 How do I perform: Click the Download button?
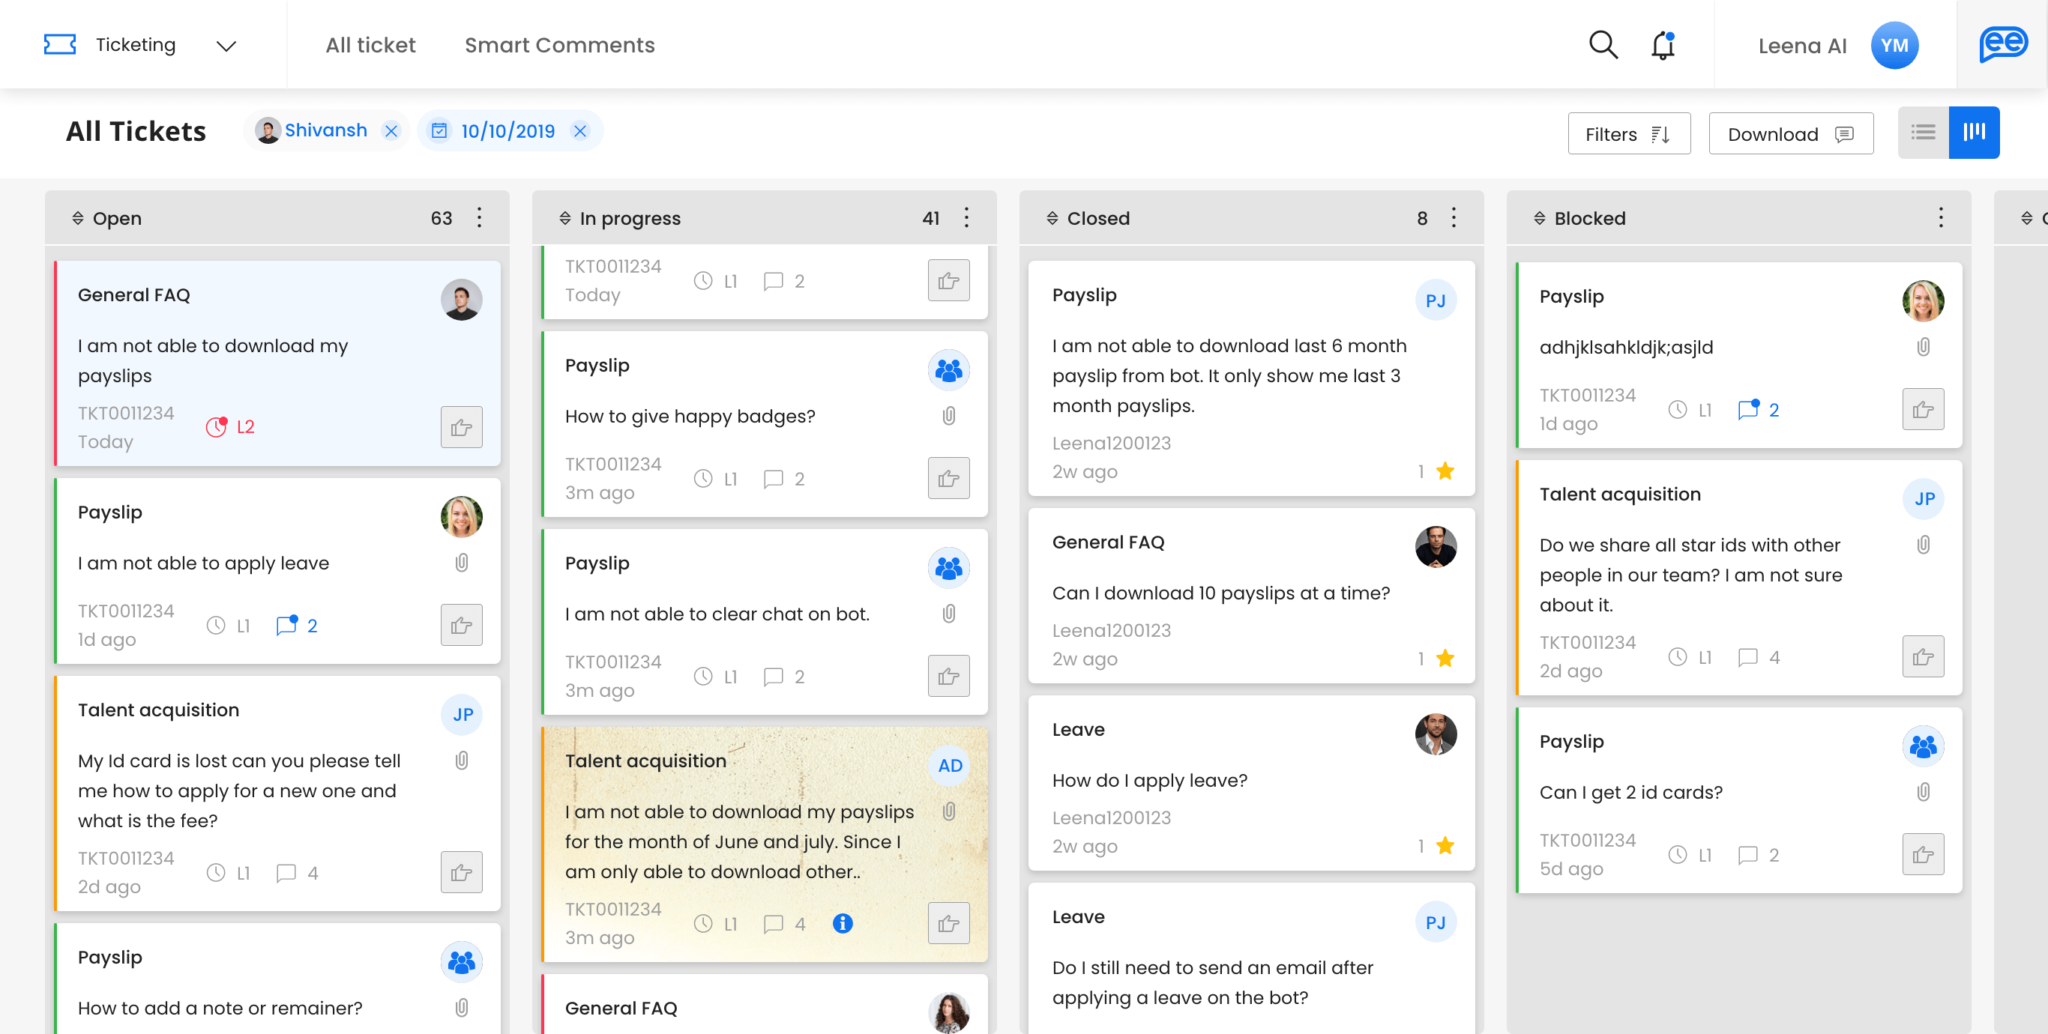(x=1791, y=134)
